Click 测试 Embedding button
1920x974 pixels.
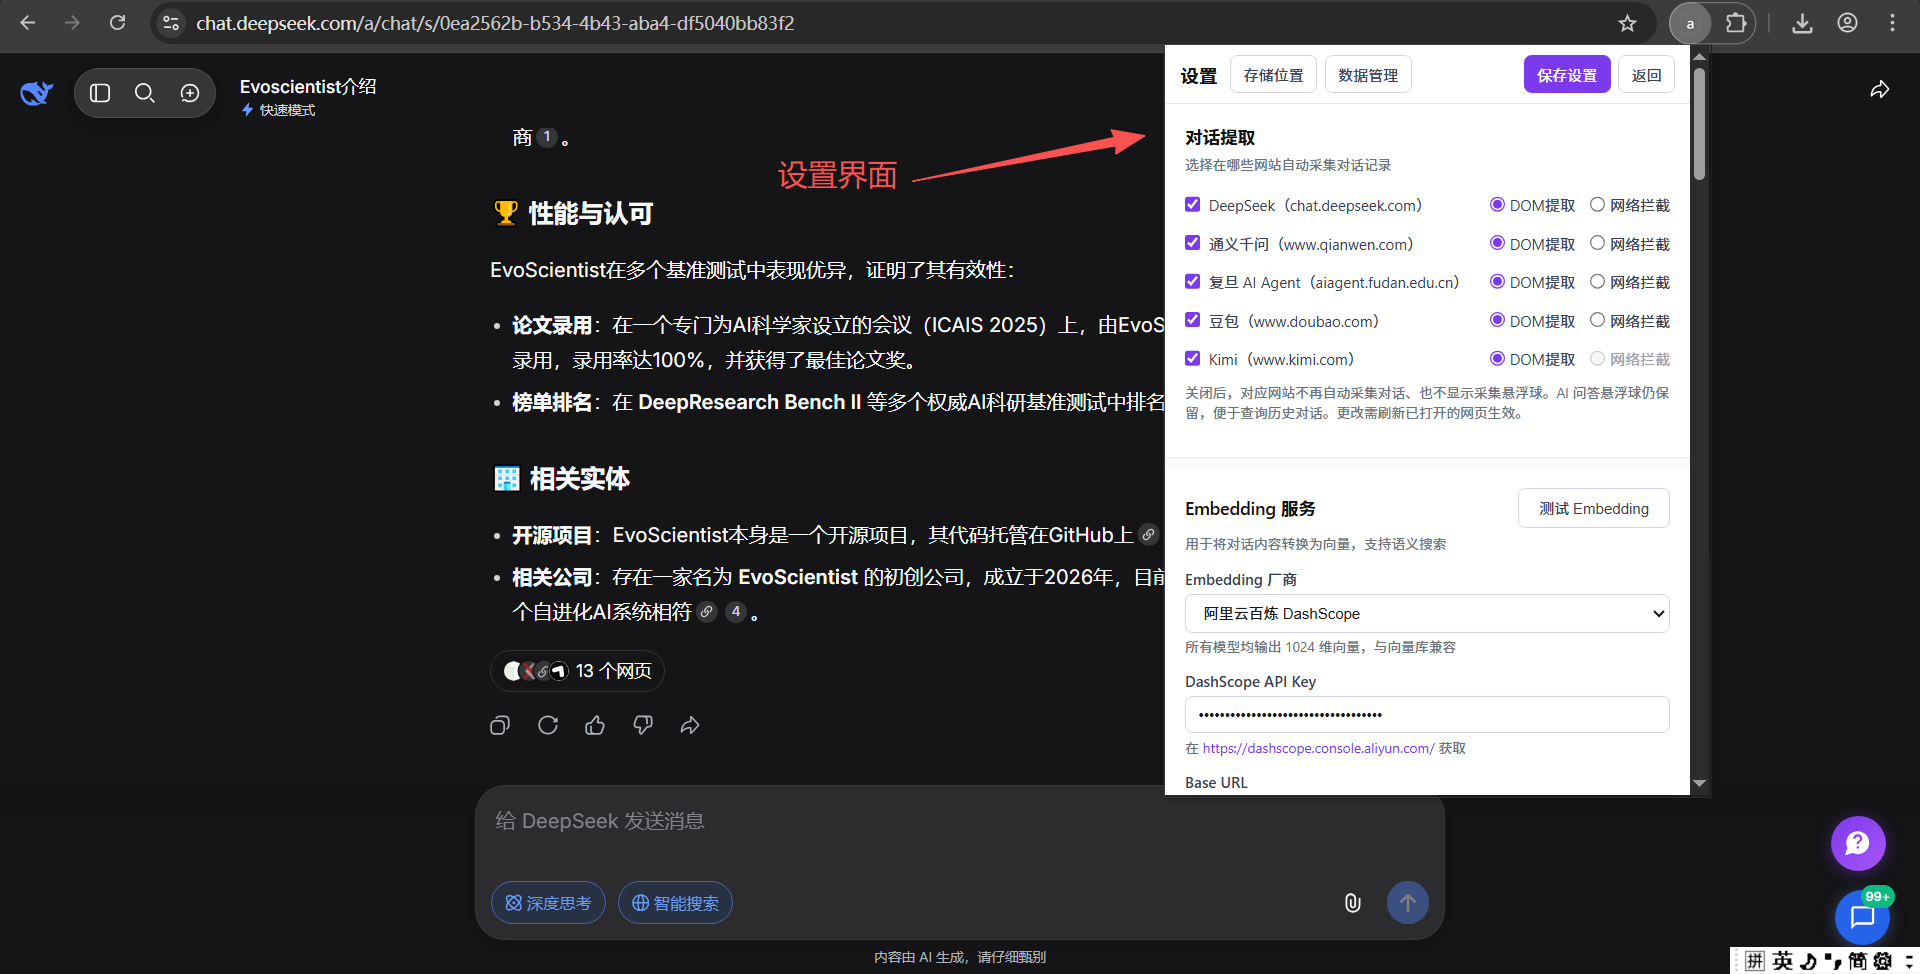pos(1594,508)
